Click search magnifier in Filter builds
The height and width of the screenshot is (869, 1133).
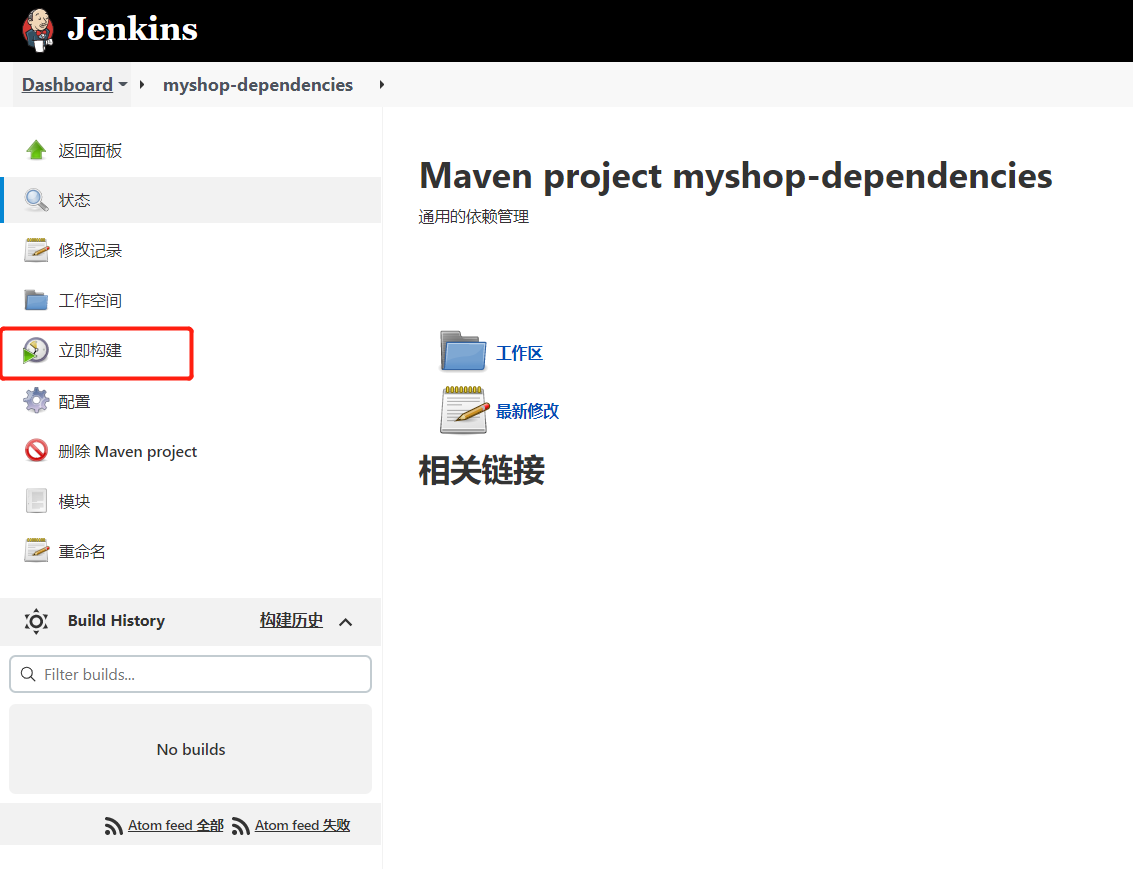point(28,674)
